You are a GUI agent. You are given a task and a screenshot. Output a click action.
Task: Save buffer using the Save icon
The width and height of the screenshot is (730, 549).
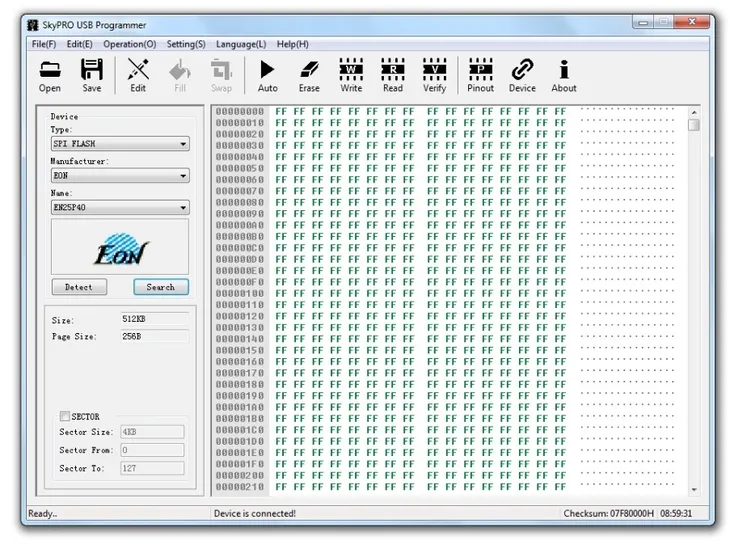[92, 75]
